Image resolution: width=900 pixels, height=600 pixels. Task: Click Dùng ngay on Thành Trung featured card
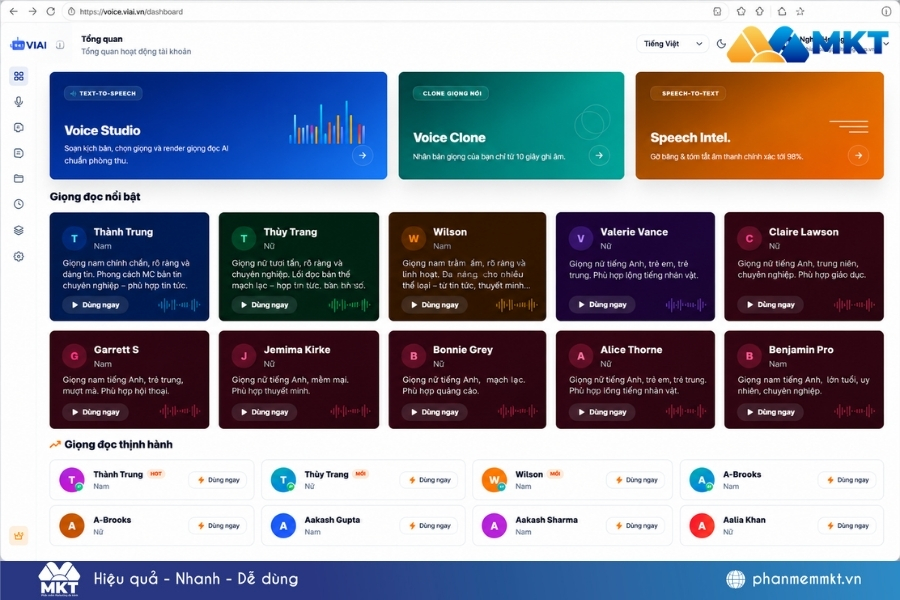(x=95, y=305)
